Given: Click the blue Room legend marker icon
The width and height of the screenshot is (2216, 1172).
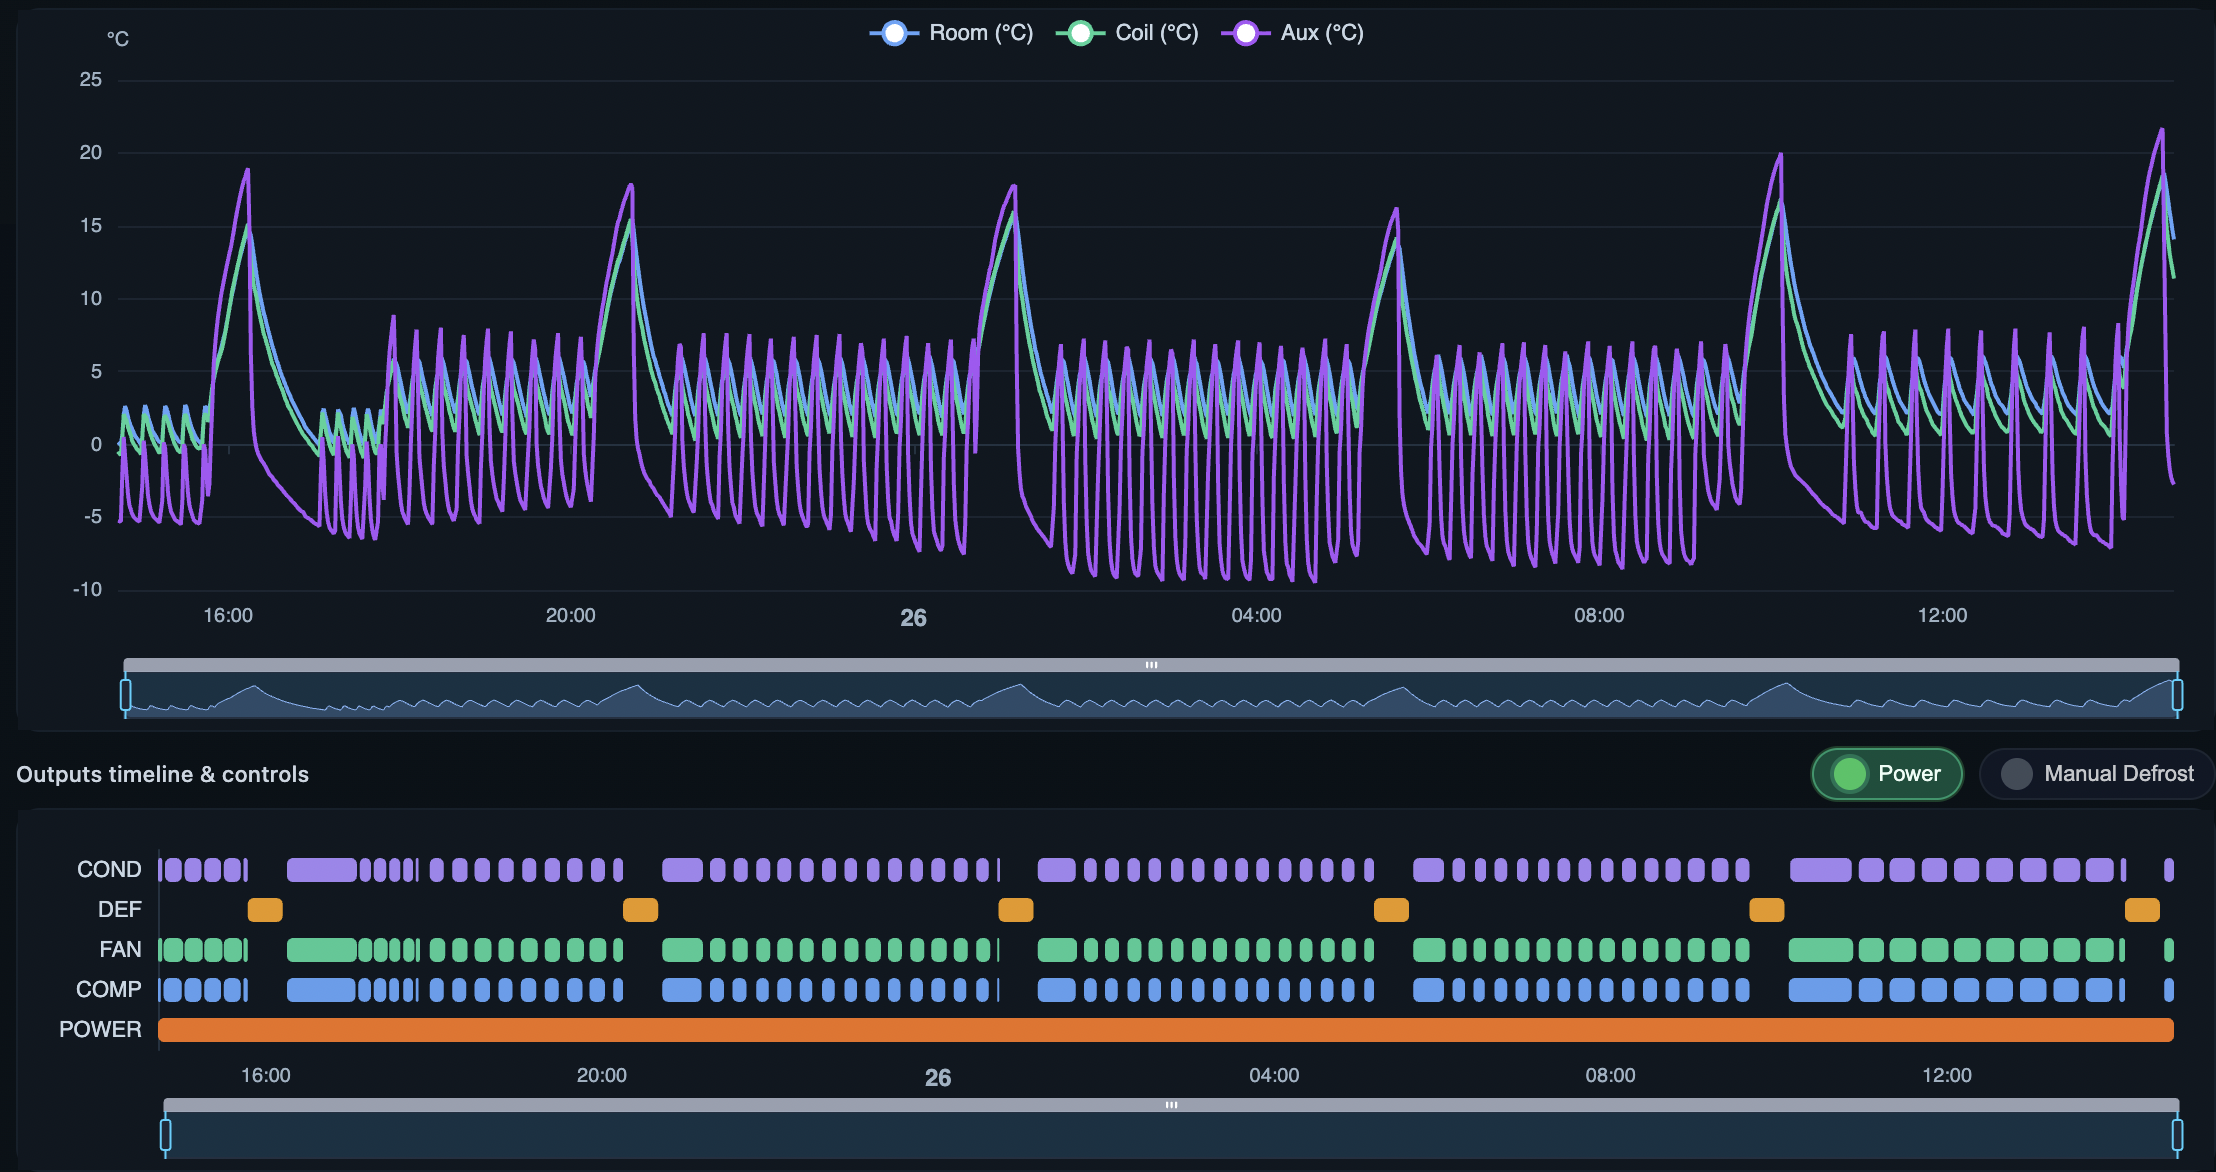Looking at the screenshot, I should click(895, 32).
